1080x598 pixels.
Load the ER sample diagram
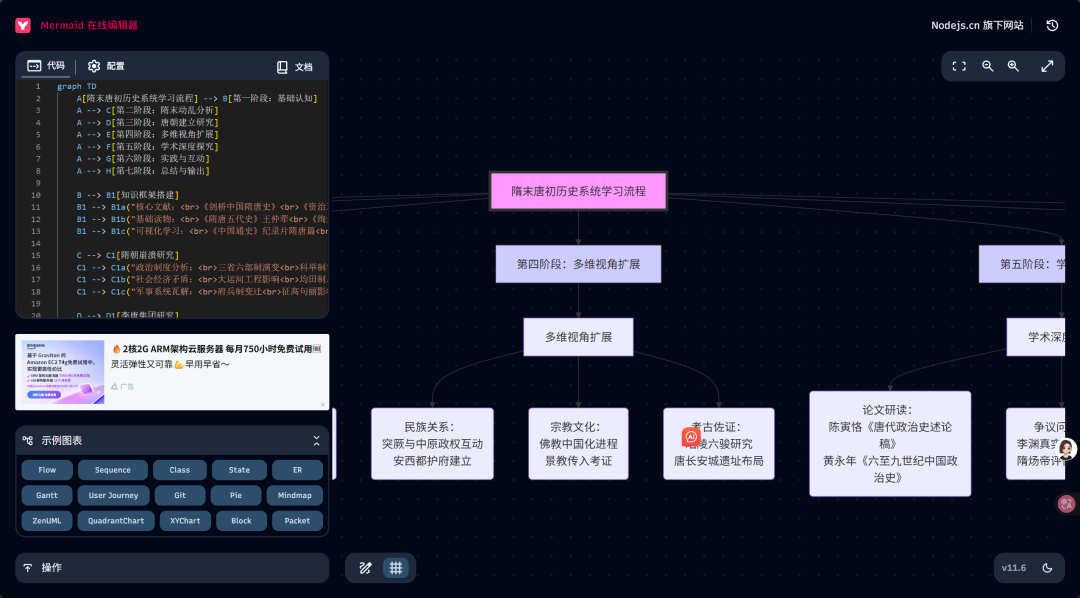pyautogui.click(x=297, y=470)
